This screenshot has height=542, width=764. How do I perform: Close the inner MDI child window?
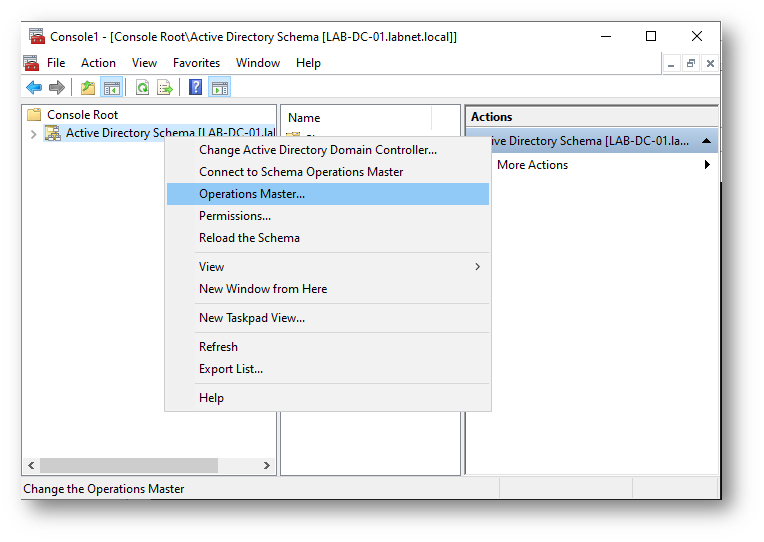710,63
